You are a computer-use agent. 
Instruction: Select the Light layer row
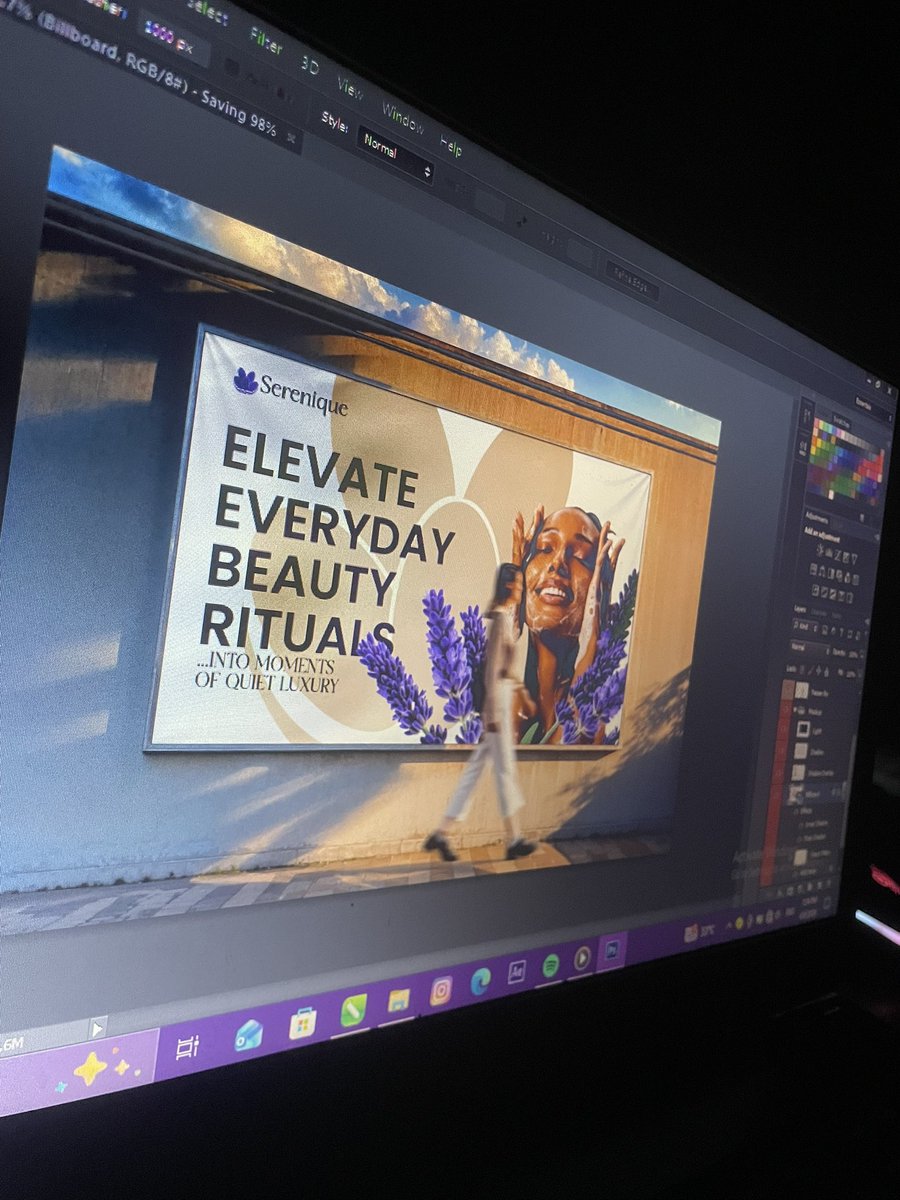(814, 729)
